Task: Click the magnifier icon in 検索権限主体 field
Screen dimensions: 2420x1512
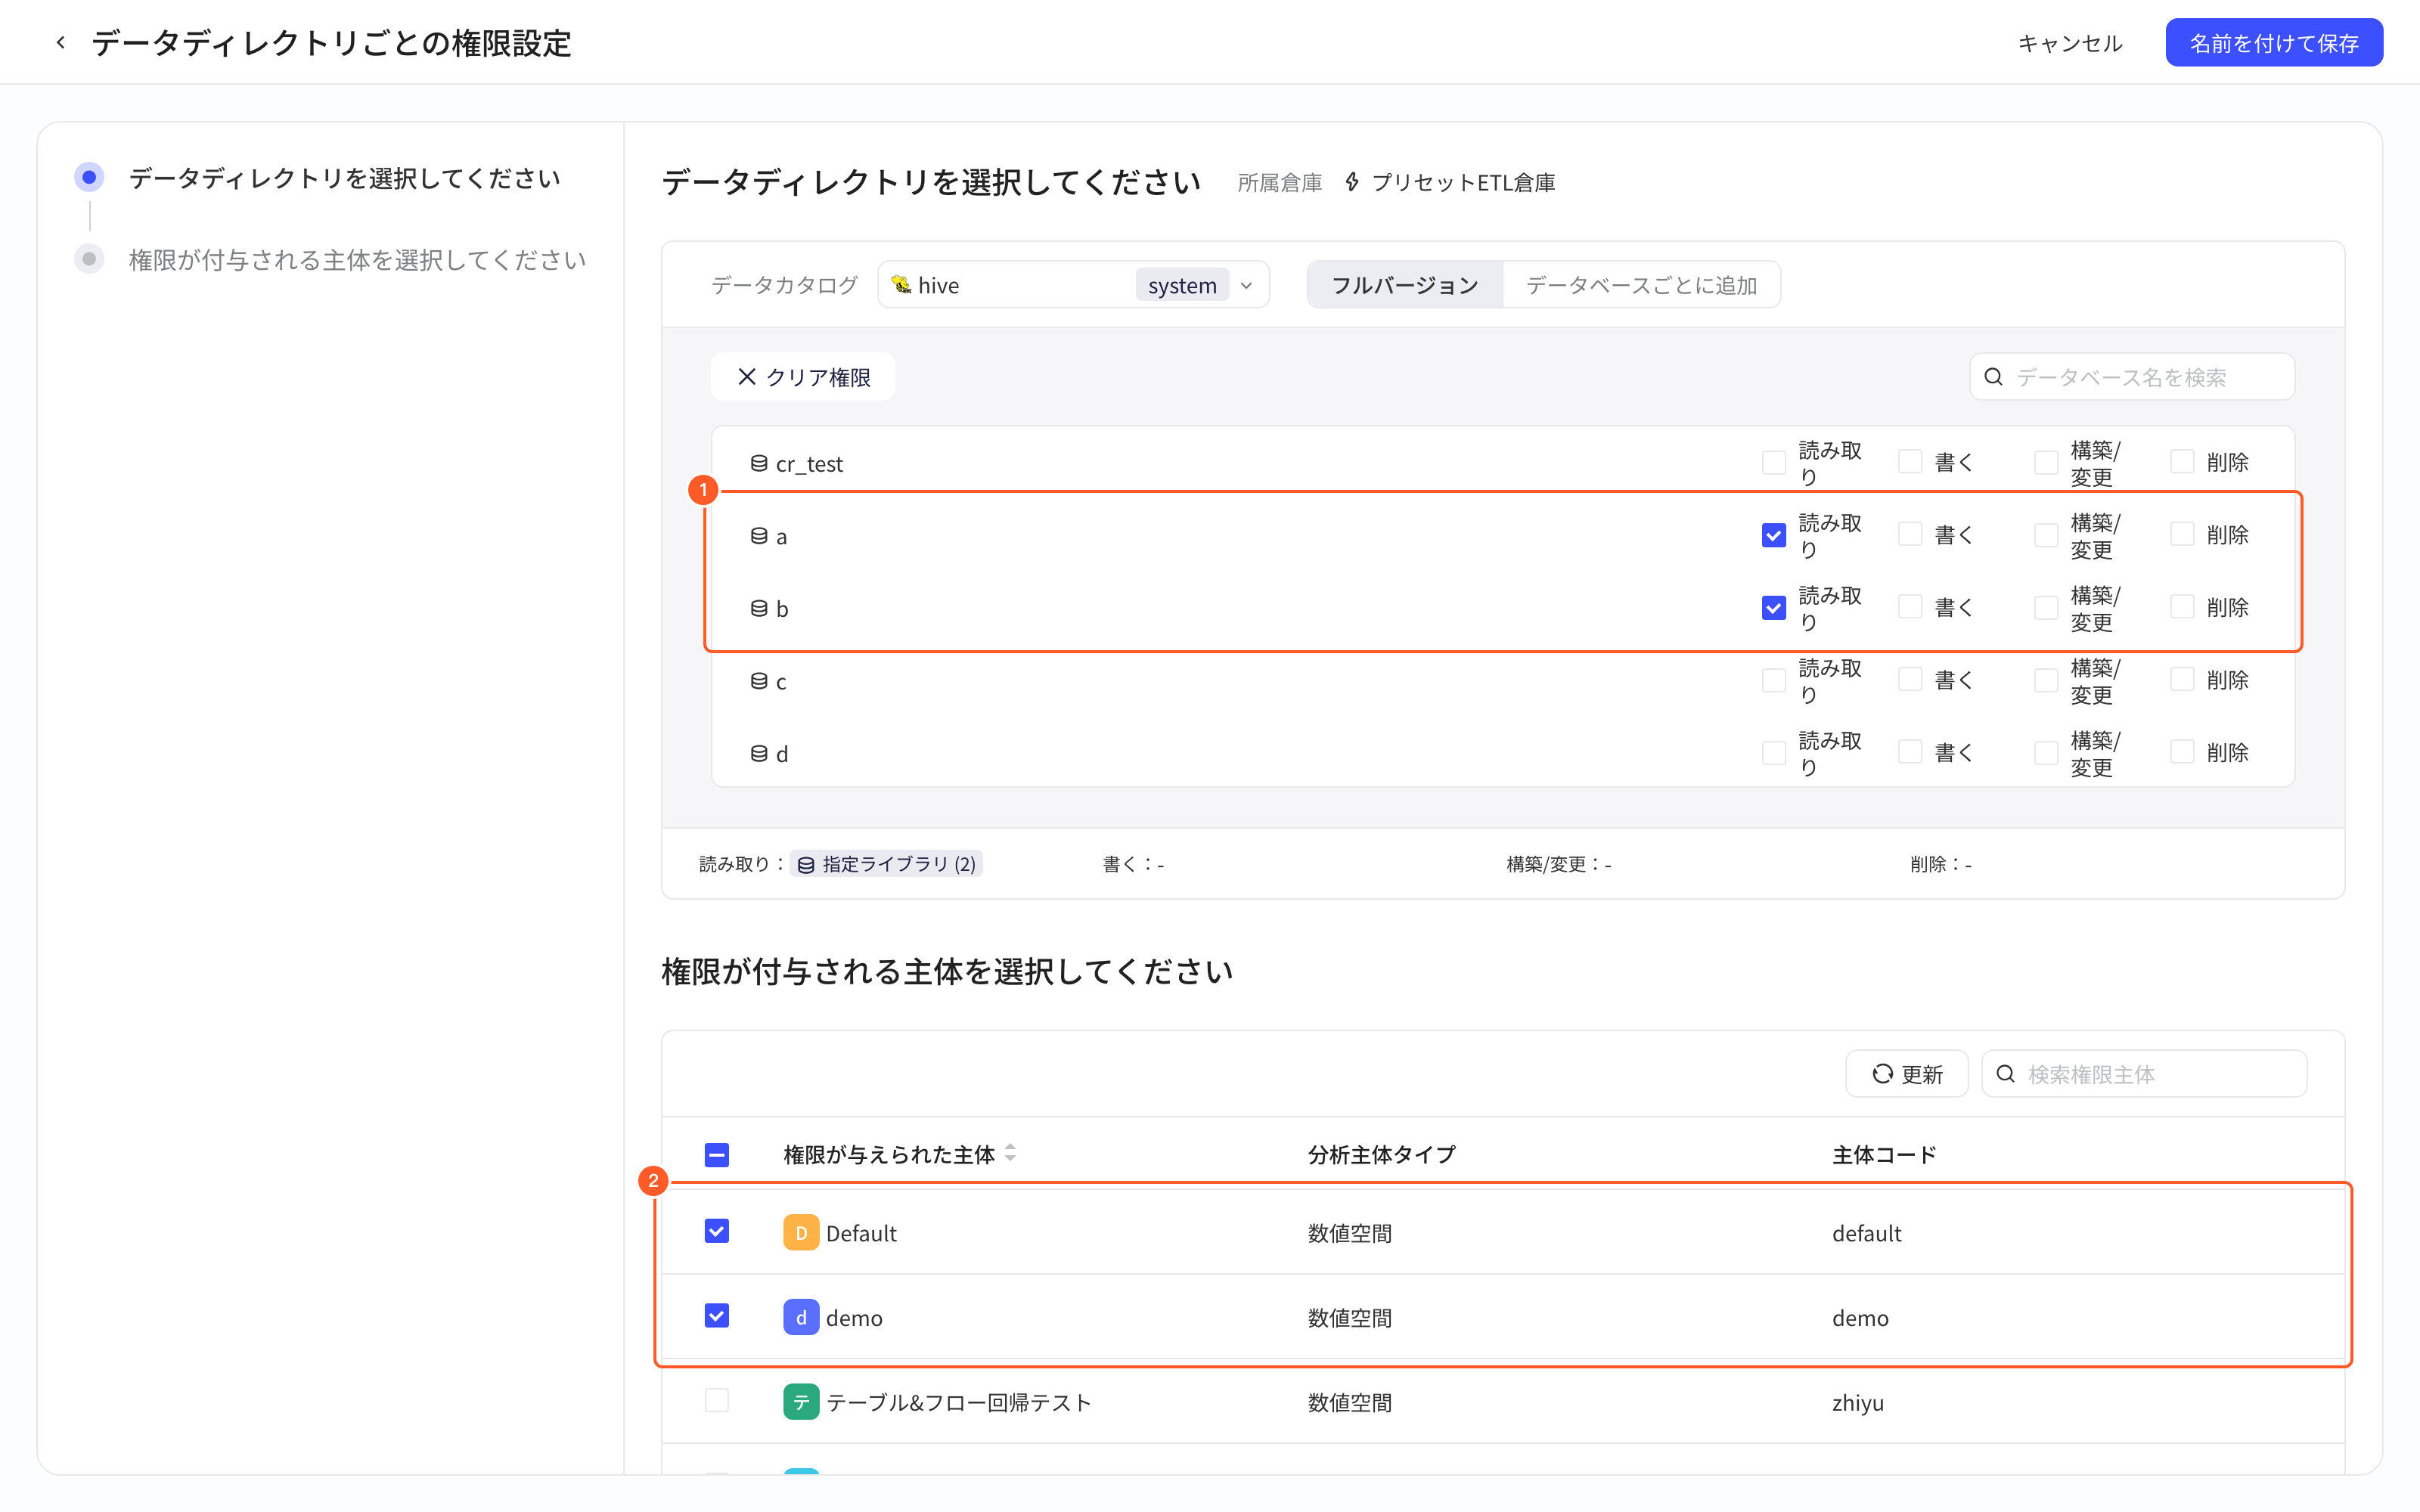Action: 2005,1074
